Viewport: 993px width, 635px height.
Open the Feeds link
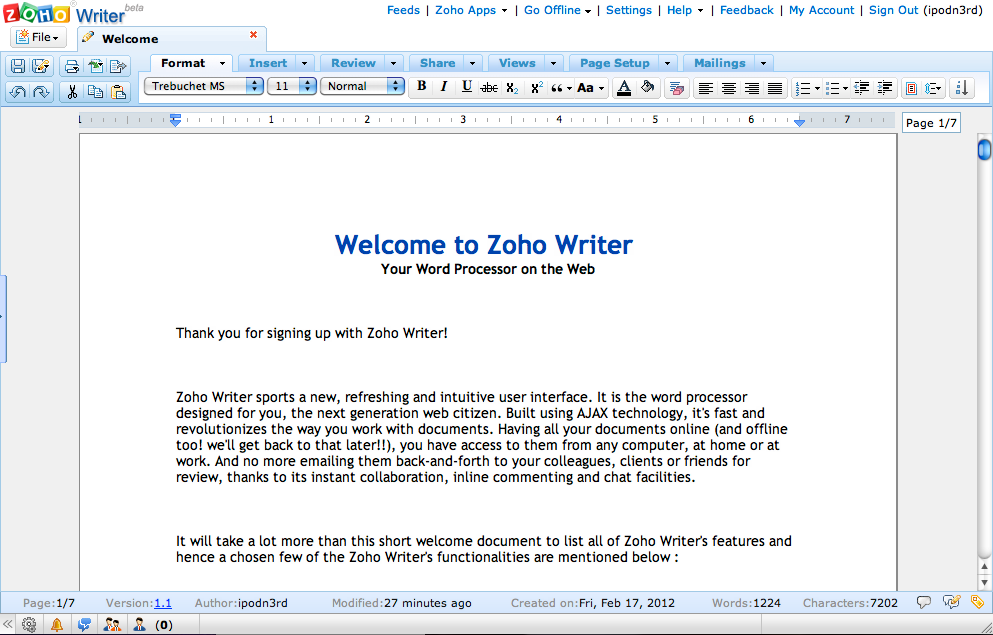[403, 10]
